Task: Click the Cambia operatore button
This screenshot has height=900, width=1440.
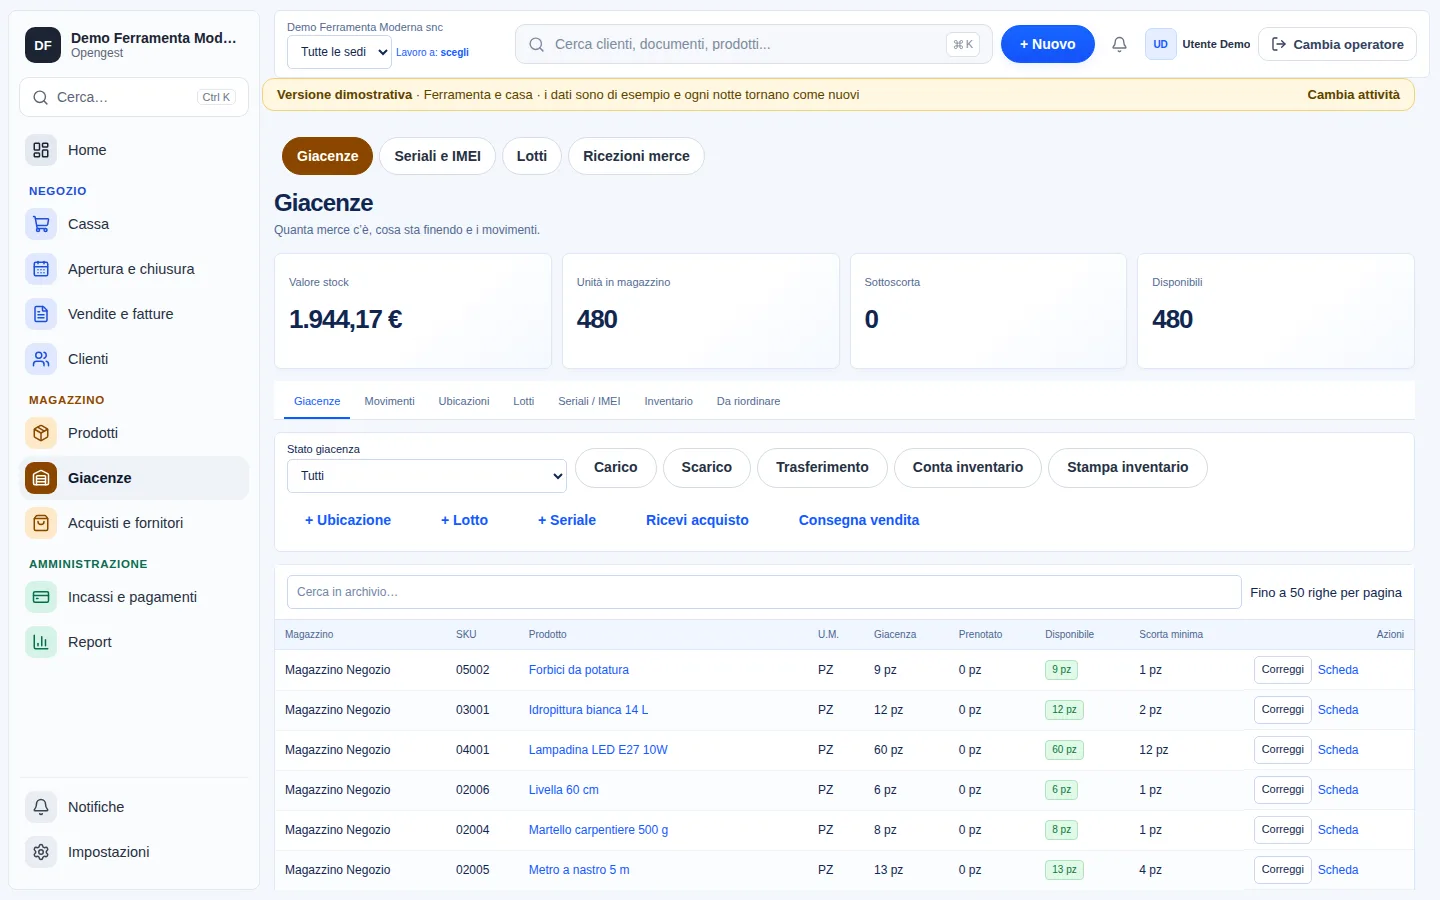Action: point(1337,44)
